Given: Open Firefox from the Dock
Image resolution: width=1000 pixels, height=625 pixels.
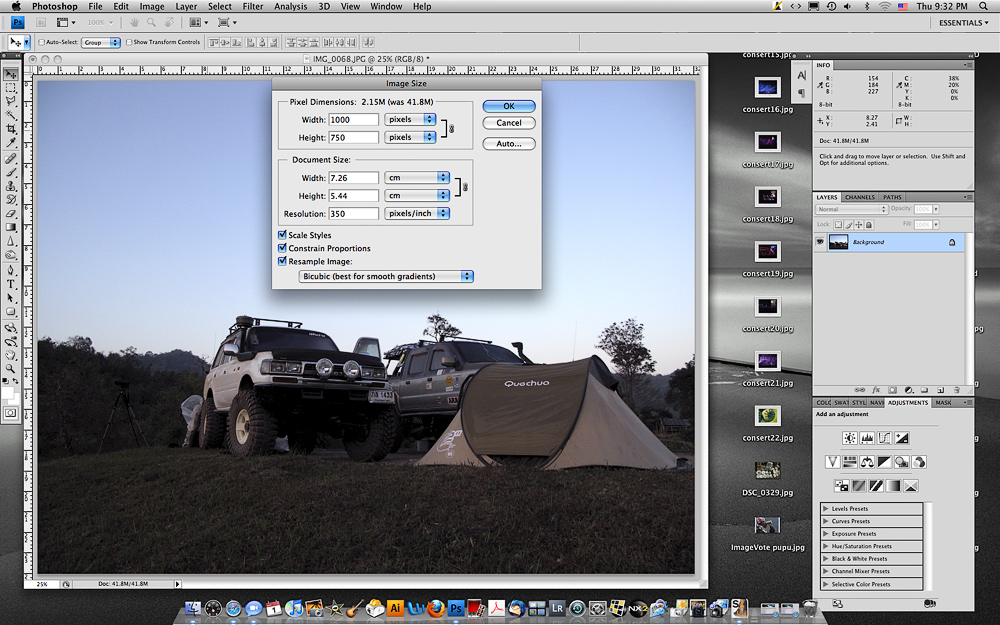Looking at the screenshot, I should (x=436, y=607).
